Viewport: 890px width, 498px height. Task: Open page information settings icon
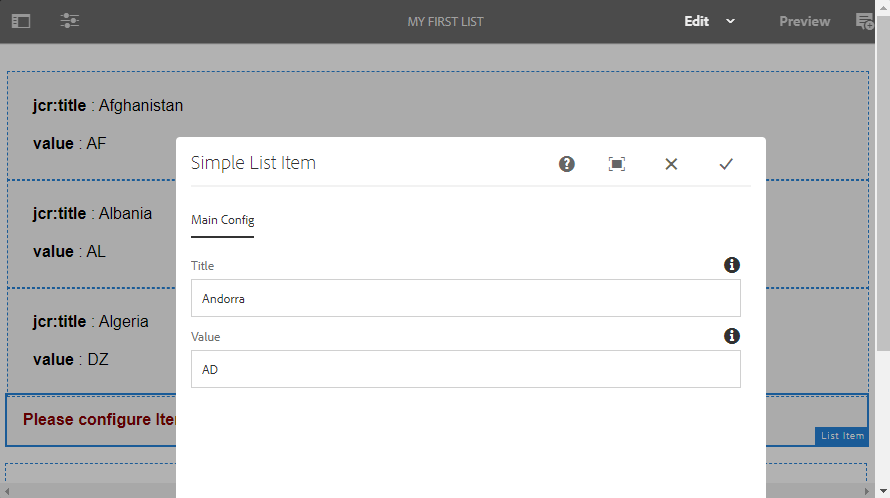pyautogui.click(x=70, y=21)
